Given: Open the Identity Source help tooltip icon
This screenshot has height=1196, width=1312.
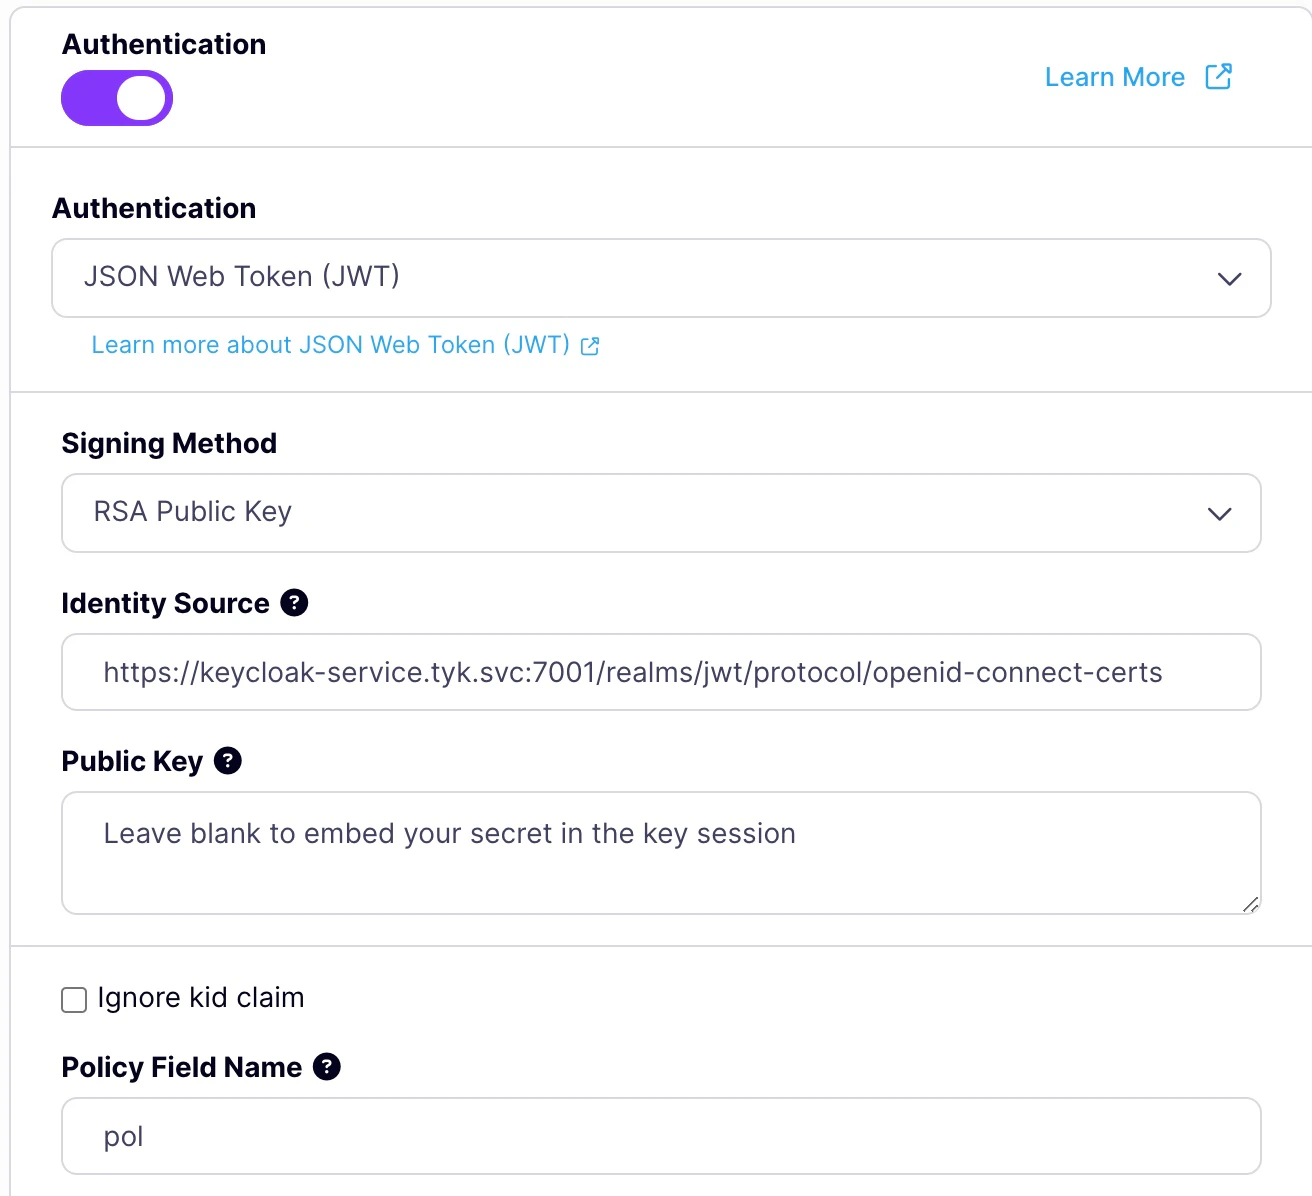Looking at the screenshot, I should click(294, 602).
